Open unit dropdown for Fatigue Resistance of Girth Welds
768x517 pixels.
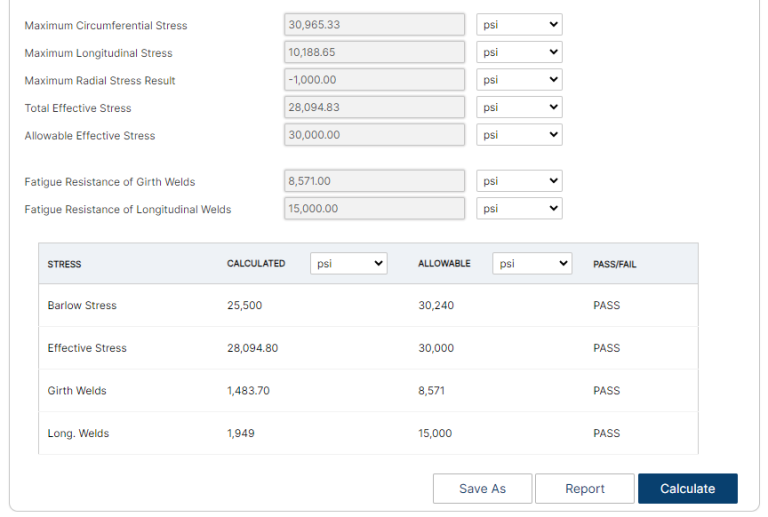coord(518,181)
